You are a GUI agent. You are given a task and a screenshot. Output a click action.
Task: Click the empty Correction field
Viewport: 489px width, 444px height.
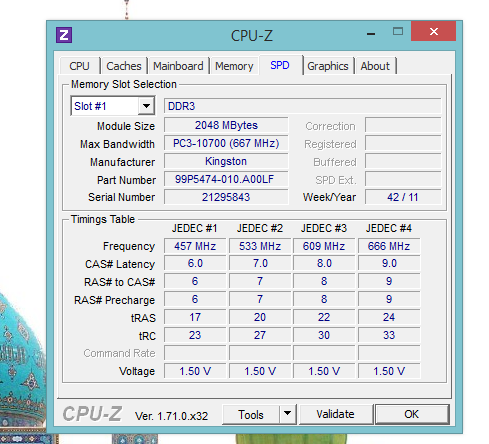click(x=403, y=125)
